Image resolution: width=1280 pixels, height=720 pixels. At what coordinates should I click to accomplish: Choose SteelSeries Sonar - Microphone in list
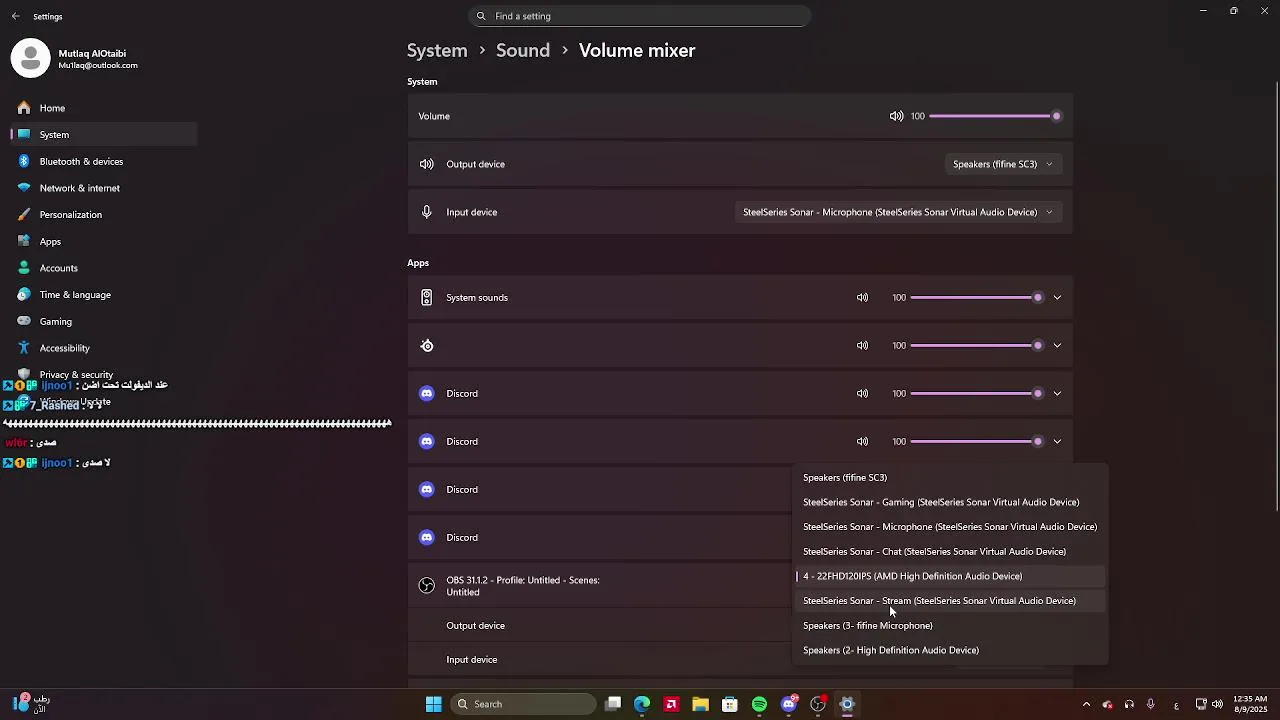coord(951,527)
